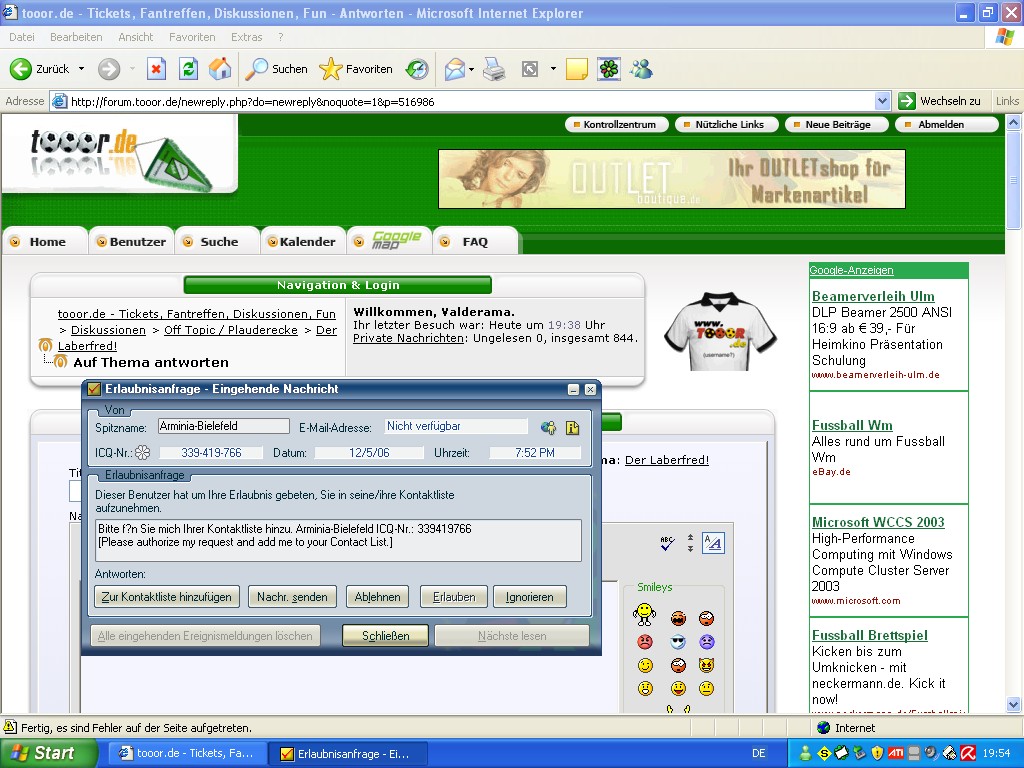Open the Private Nachrichten link
Viewport: 1024px width, 768px height.
409,338
